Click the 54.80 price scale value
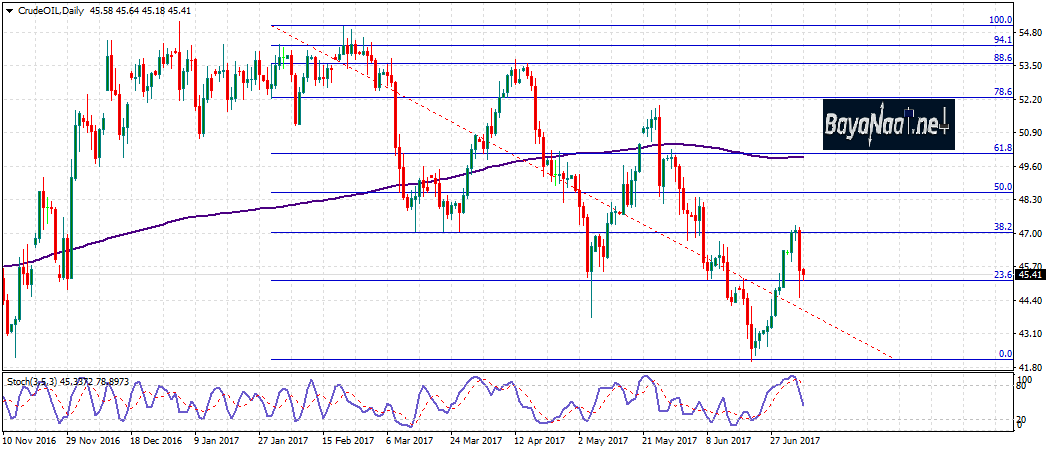Screen dimensions: 1053x452 [x=1030, y=33]
